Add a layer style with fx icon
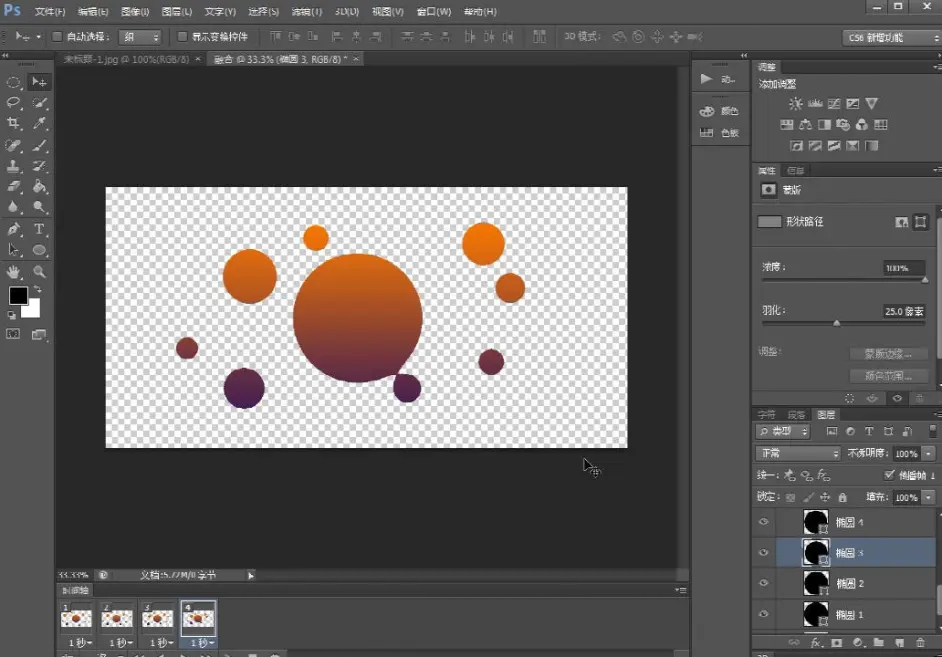Image resolution: width=942 pixels, height=657 pixels. click(x=816, y=642)
